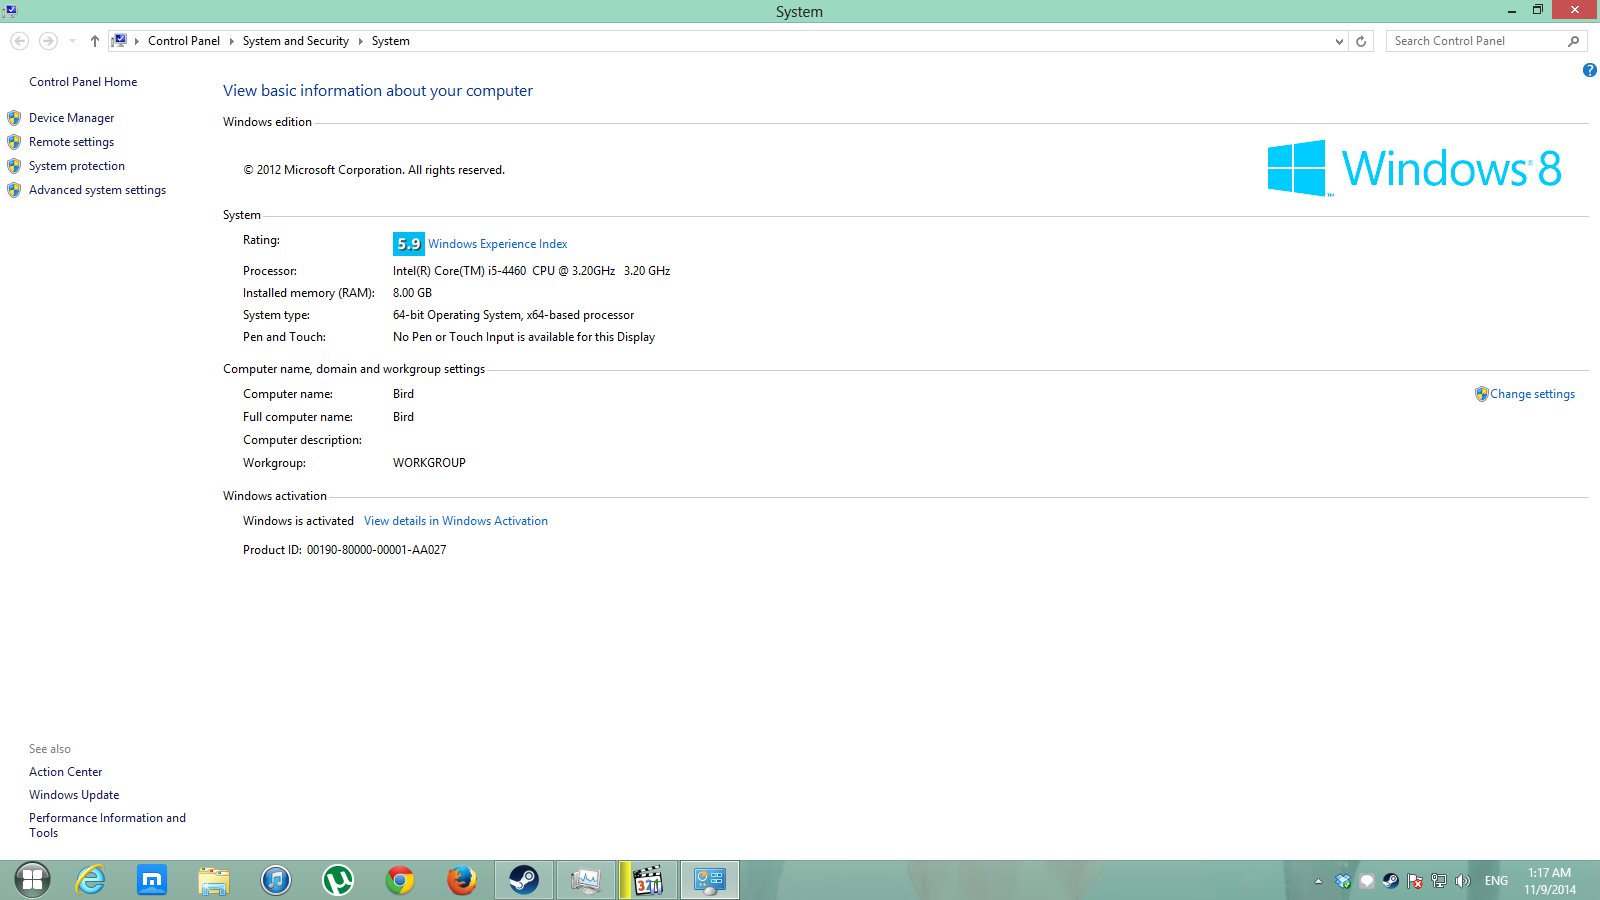Go back with the Back arrow
Image resolution: width=1600 pixels, height=900 pixels.
(19, 41)
